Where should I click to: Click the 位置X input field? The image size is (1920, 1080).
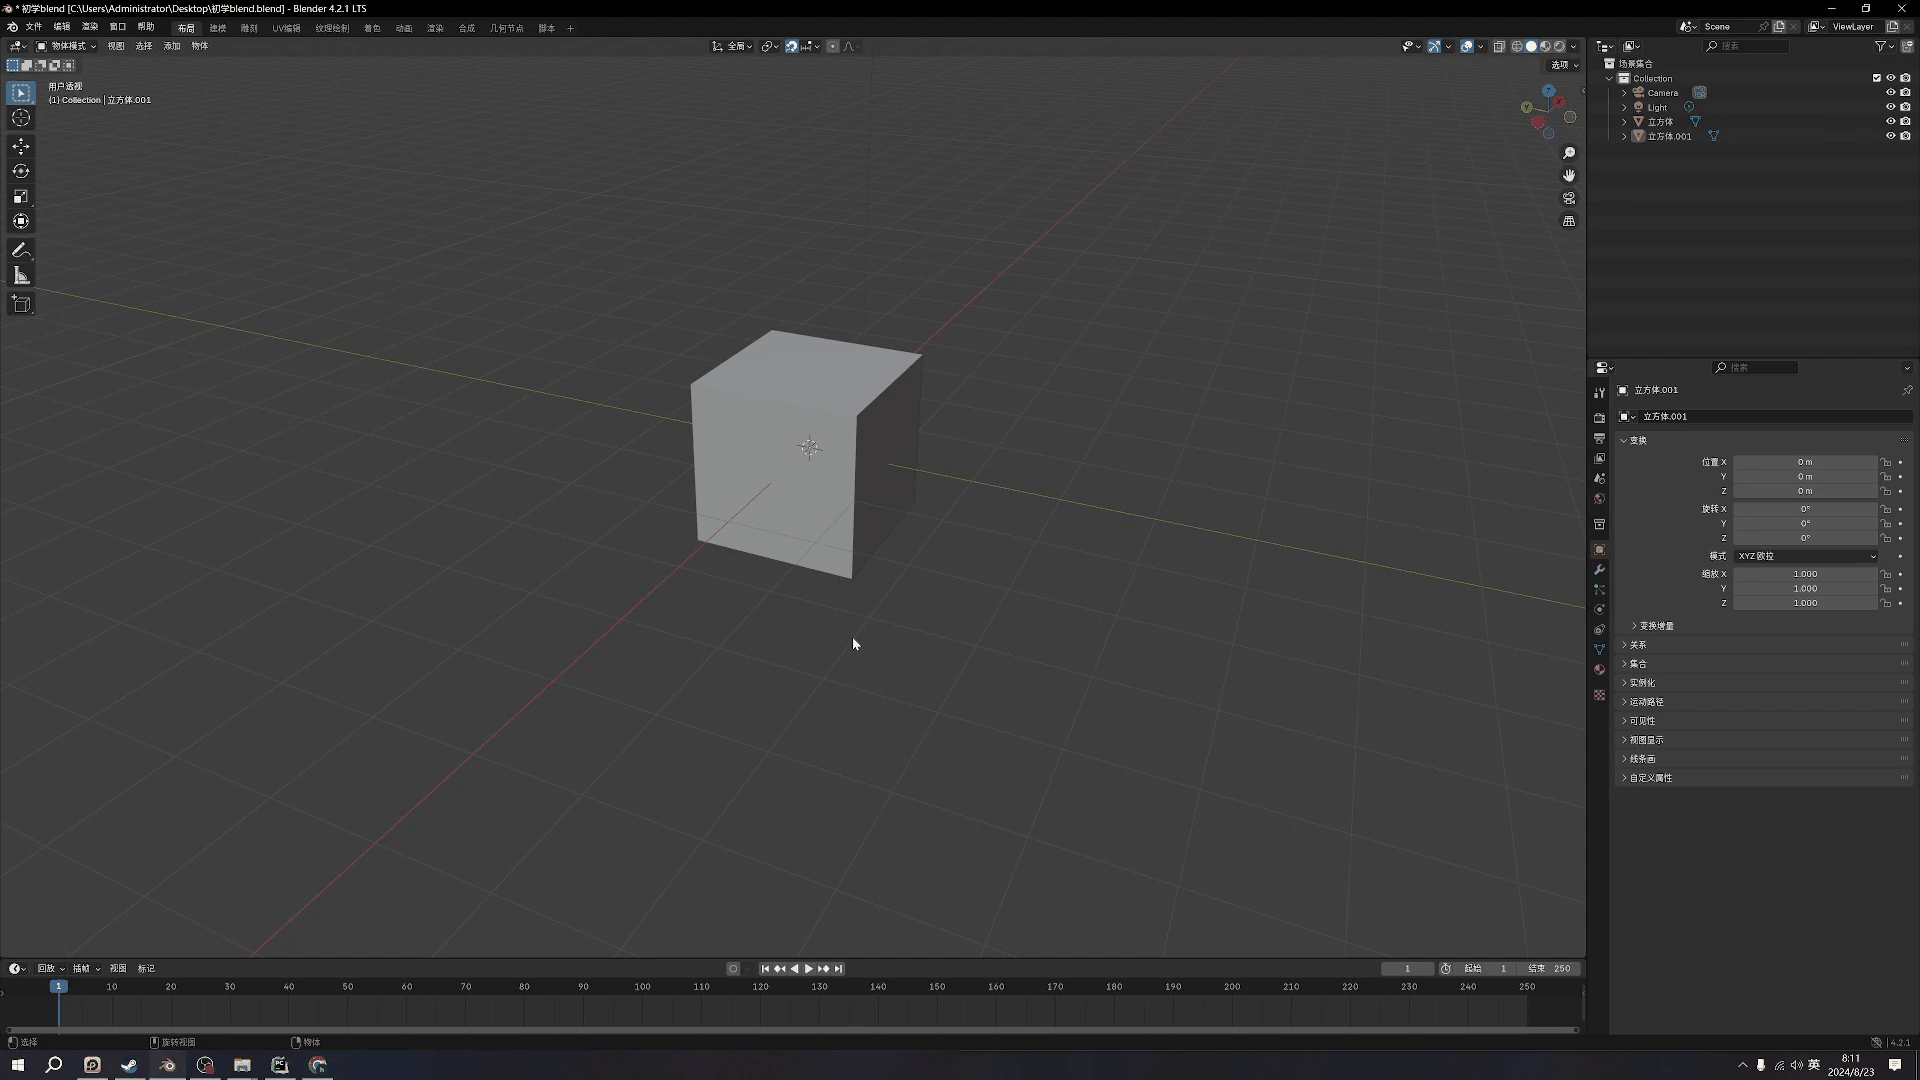(1804, 462)
